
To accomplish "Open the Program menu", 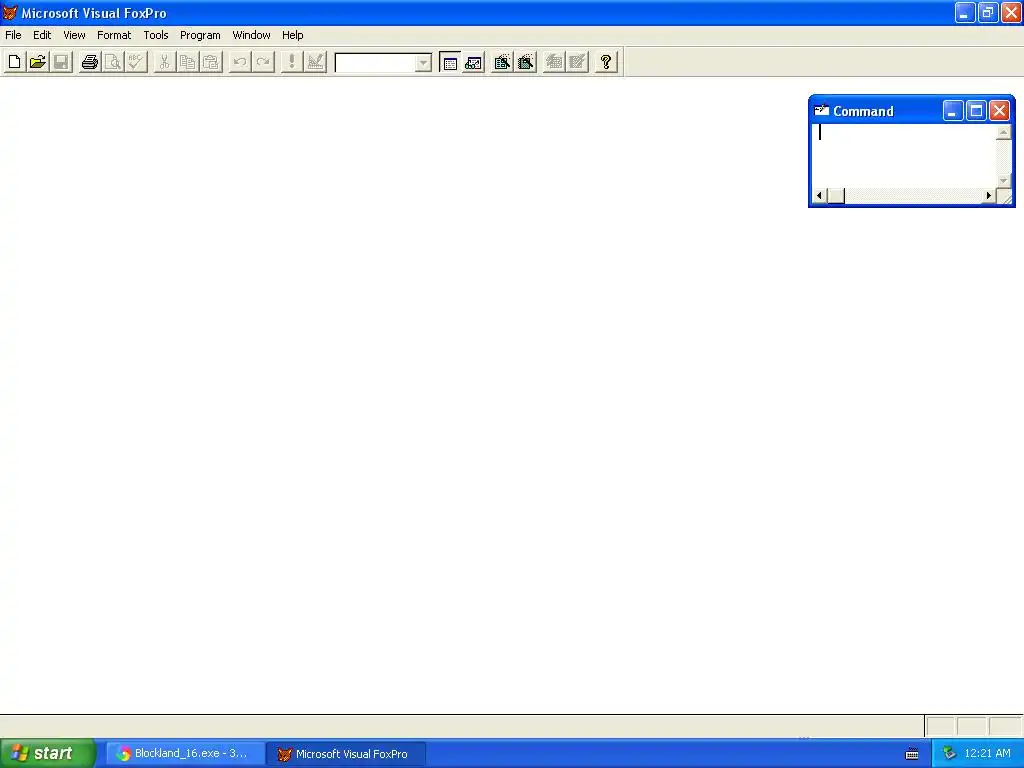I will pos(200,35).
